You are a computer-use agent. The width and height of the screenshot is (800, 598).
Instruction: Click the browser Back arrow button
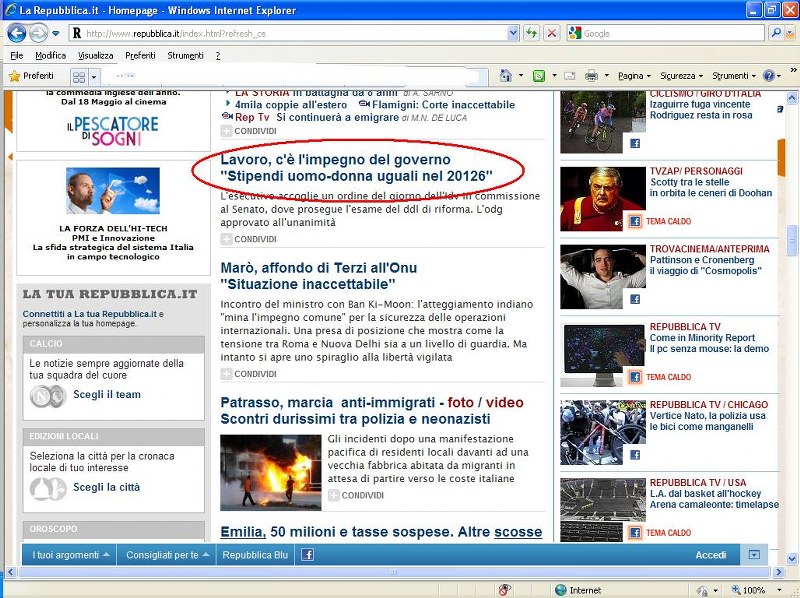point(17,33)
